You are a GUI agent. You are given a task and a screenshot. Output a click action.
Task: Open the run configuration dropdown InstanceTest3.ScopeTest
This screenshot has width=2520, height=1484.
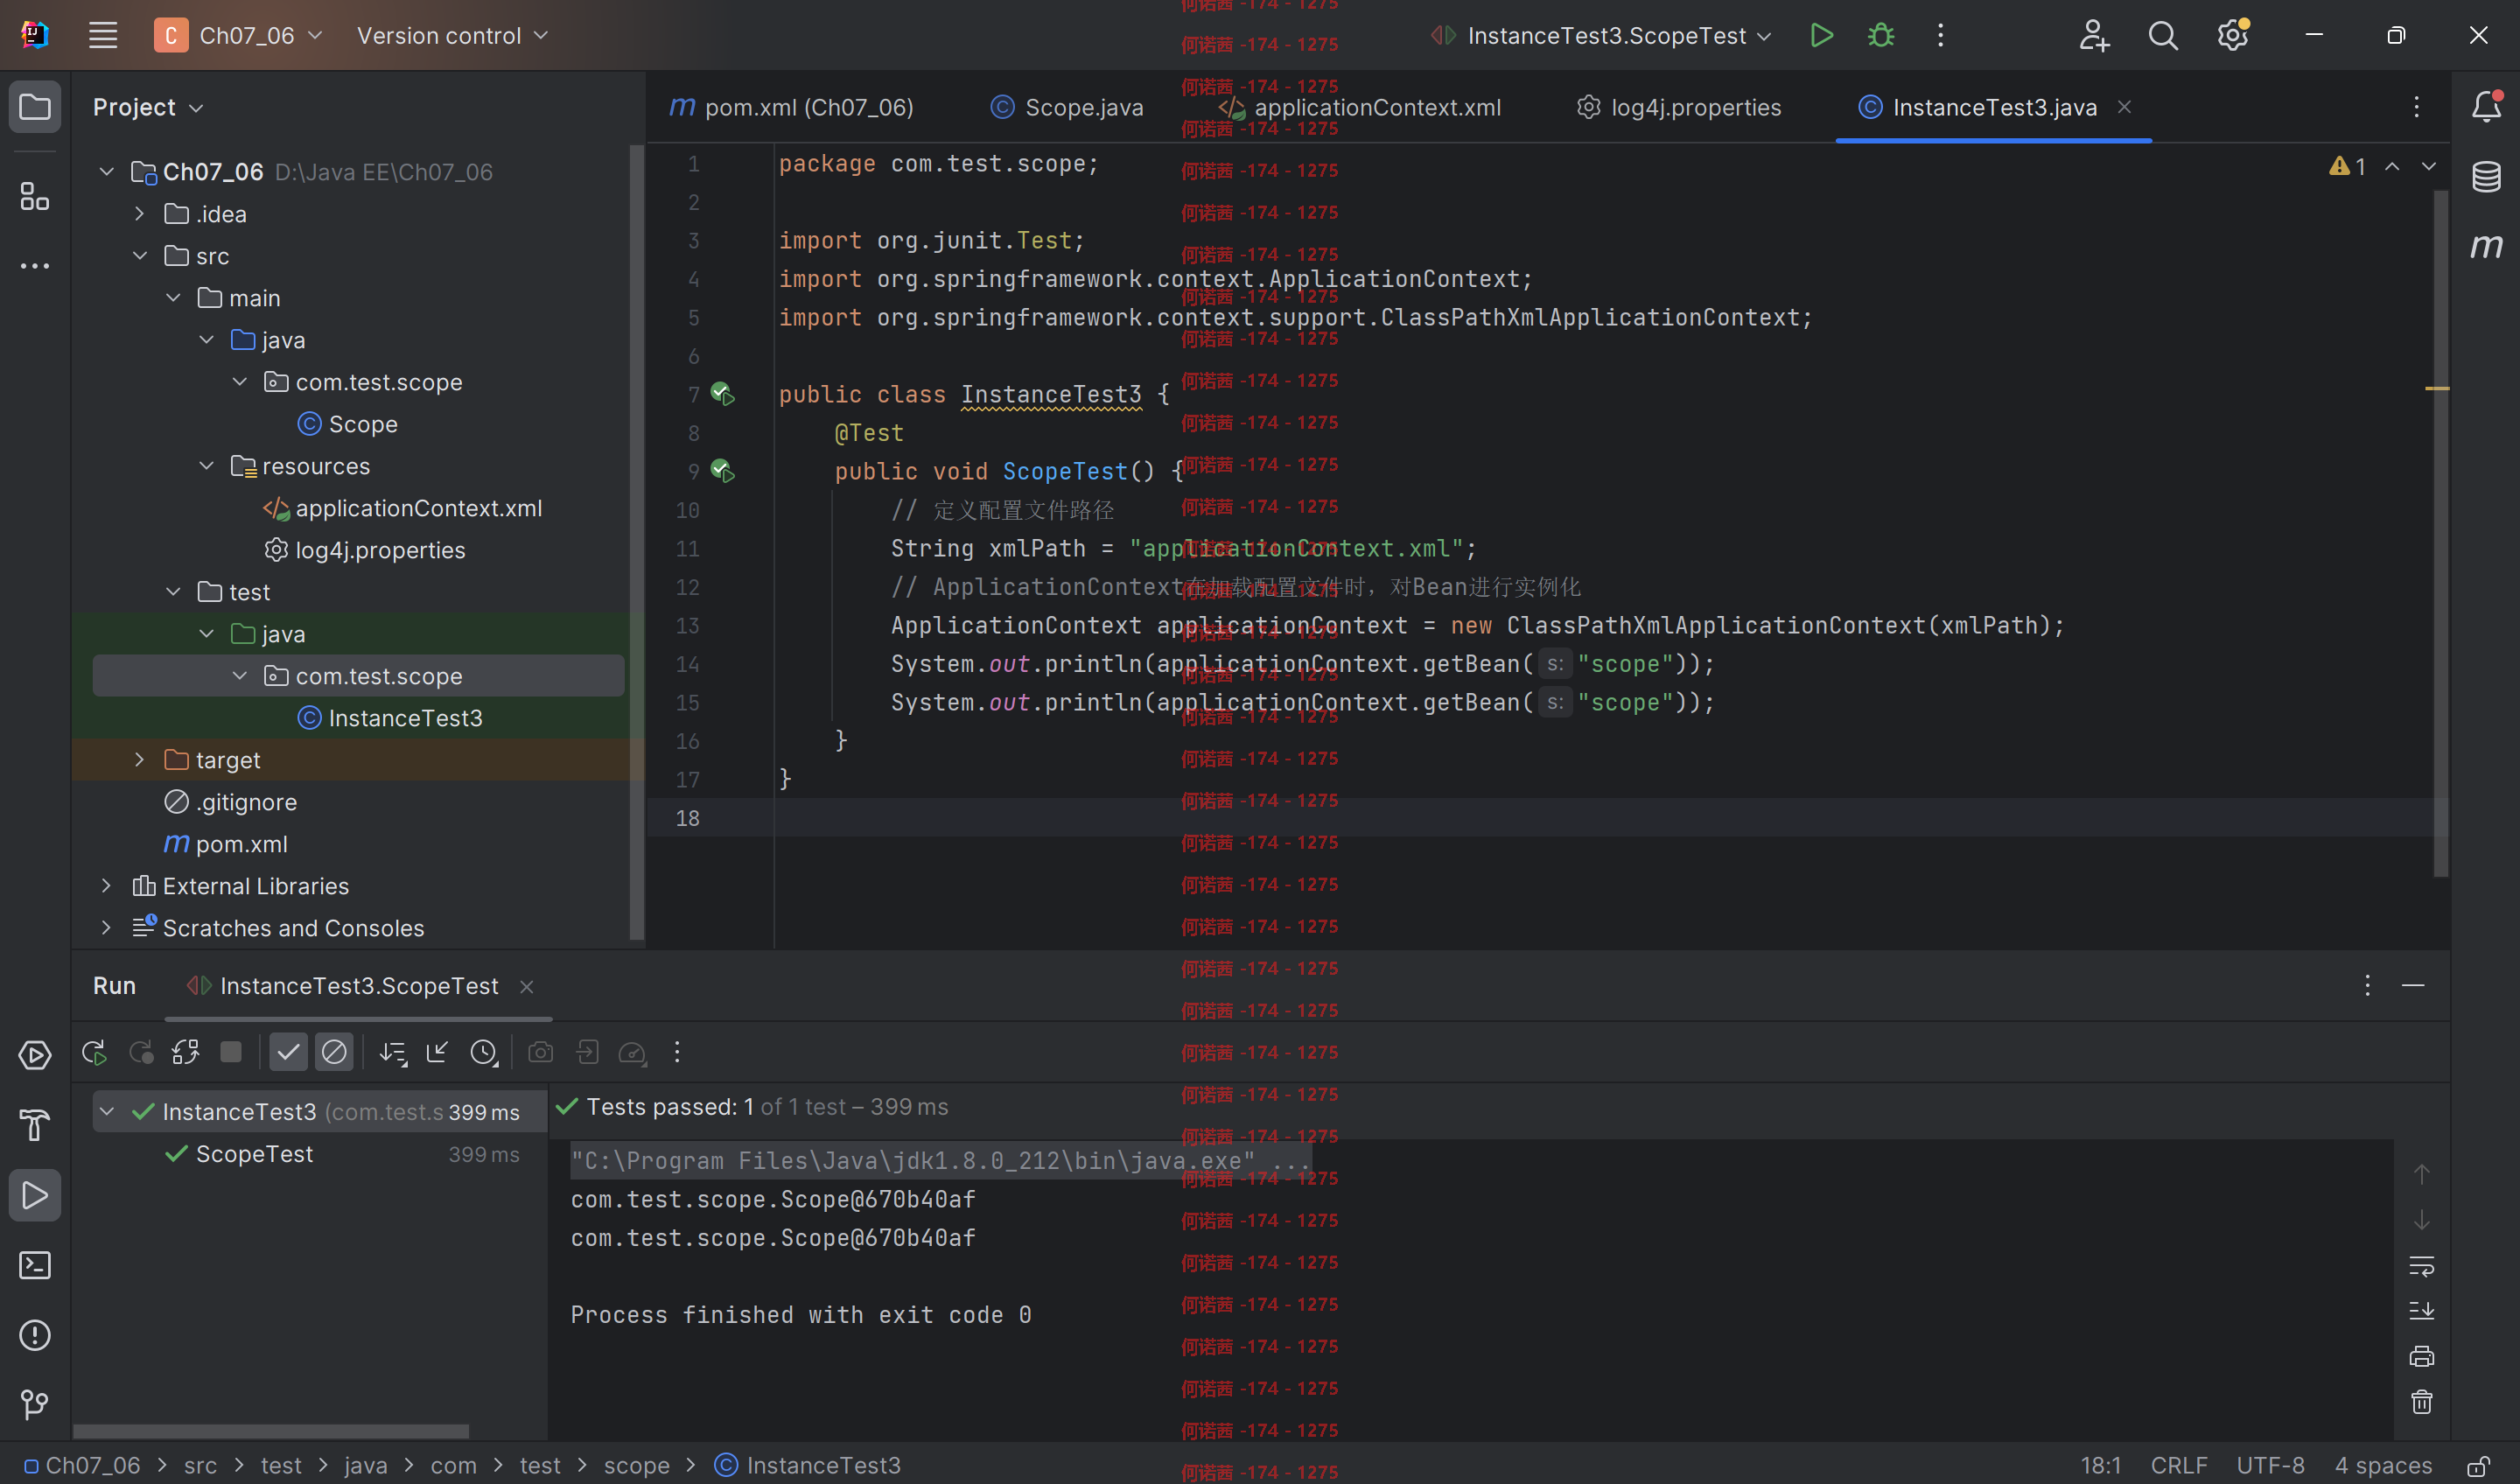click(1601, 36)
